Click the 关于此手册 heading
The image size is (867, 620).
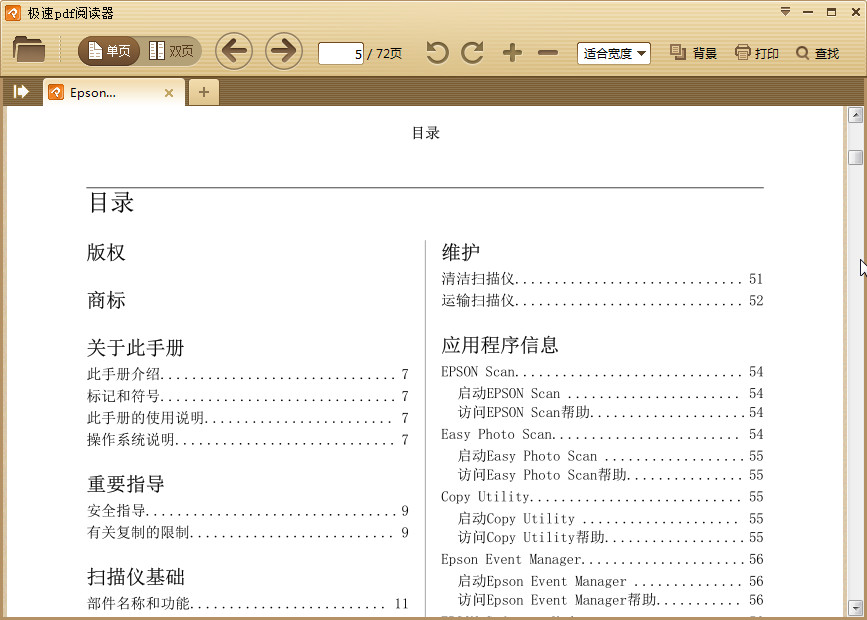coord(135,348)
